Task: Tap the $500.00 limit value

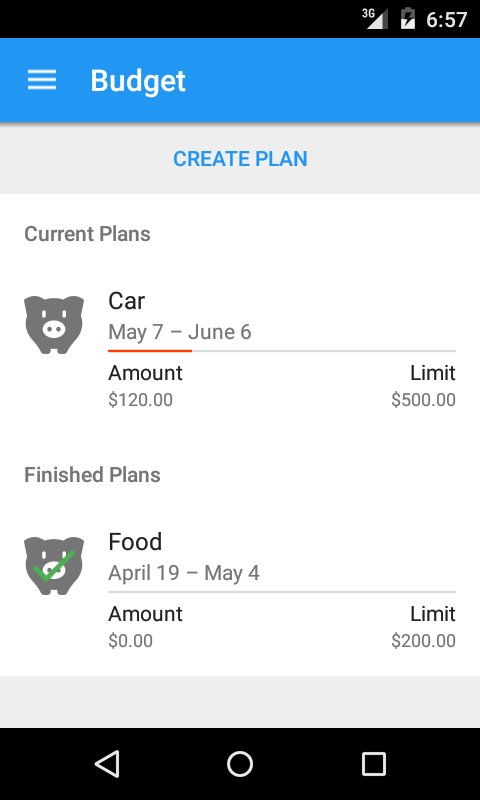Action: [423, 400]
